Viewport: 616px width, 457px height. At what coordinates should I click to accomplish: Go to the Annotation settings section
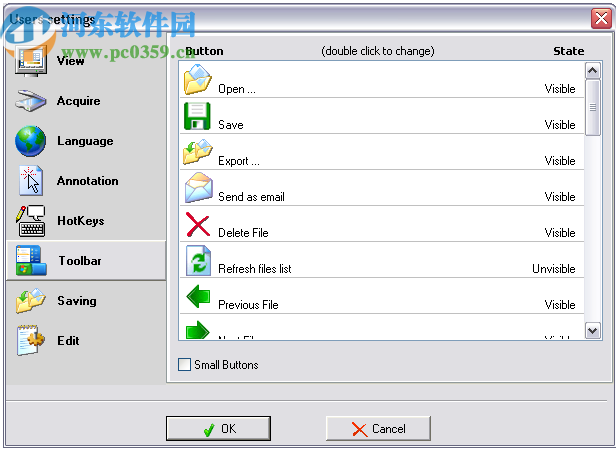click(86, 181)
